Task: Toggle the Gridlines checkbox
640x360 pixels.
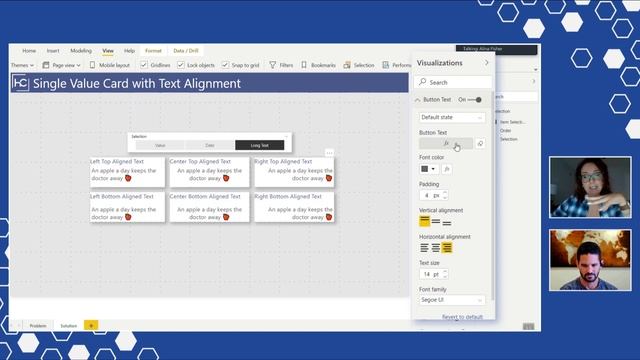Action: [x=144, y=65]
